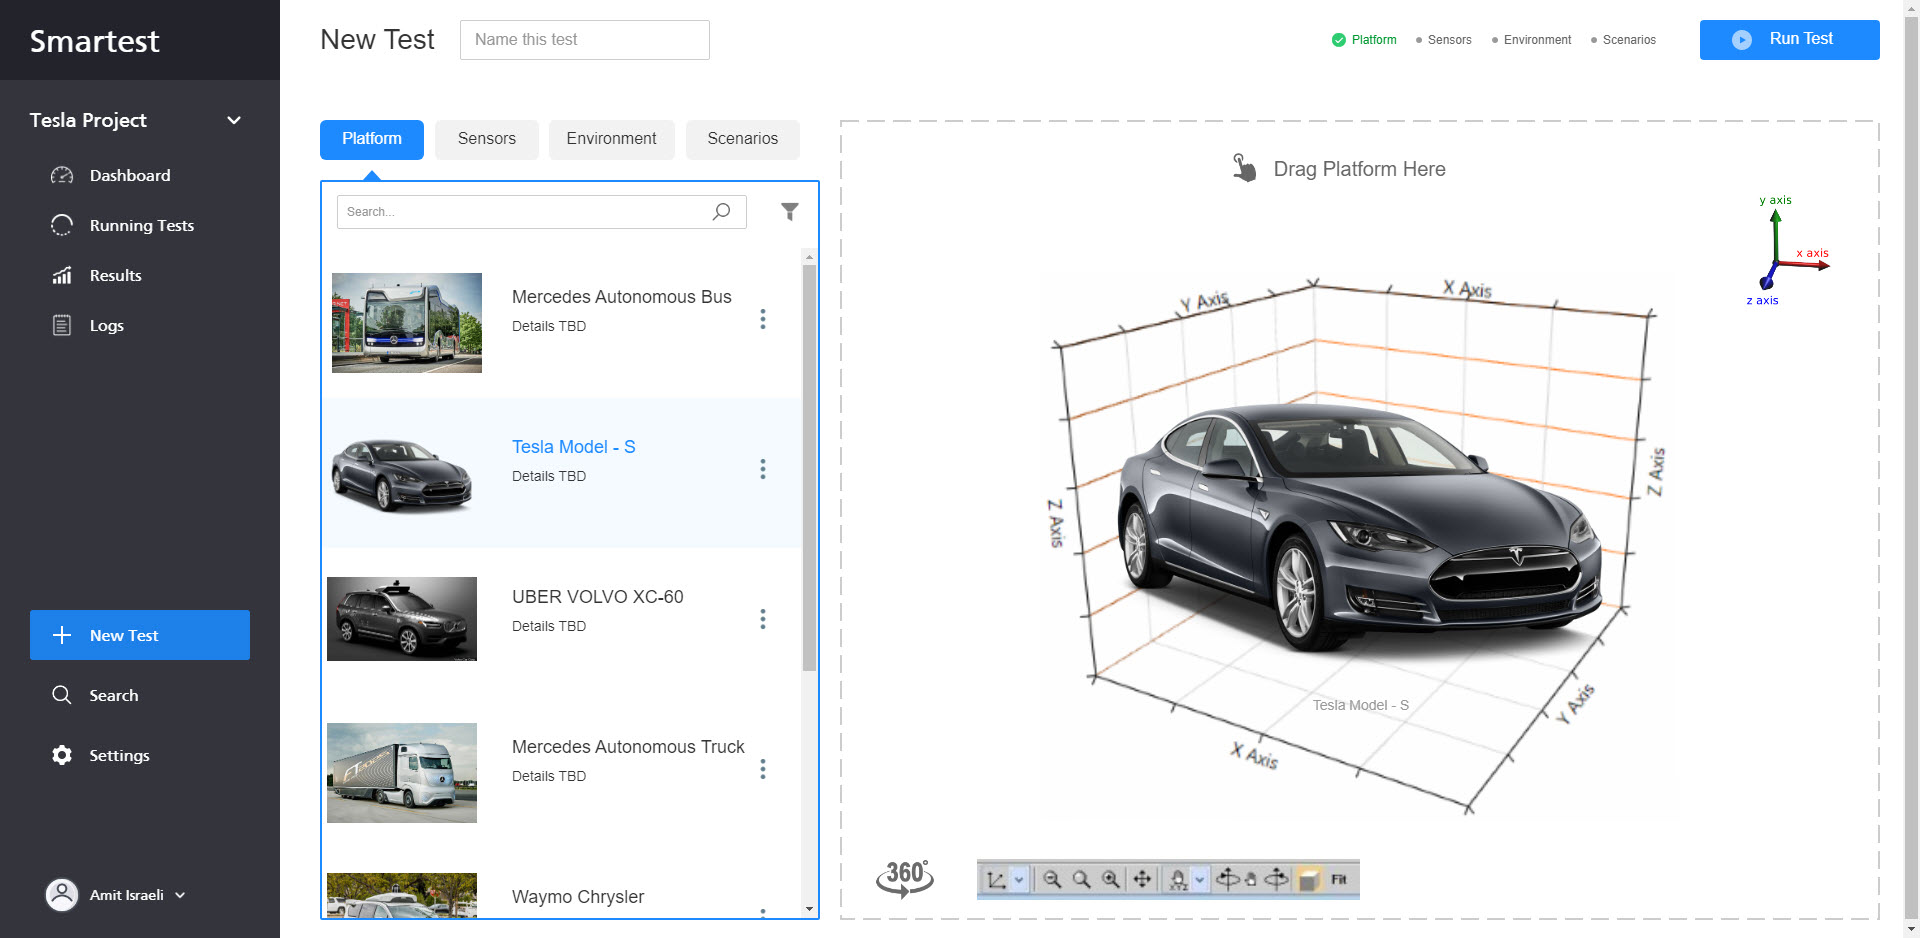Click the Scenarios progress step at top

pyautogui.click(x=1623, y=40)
